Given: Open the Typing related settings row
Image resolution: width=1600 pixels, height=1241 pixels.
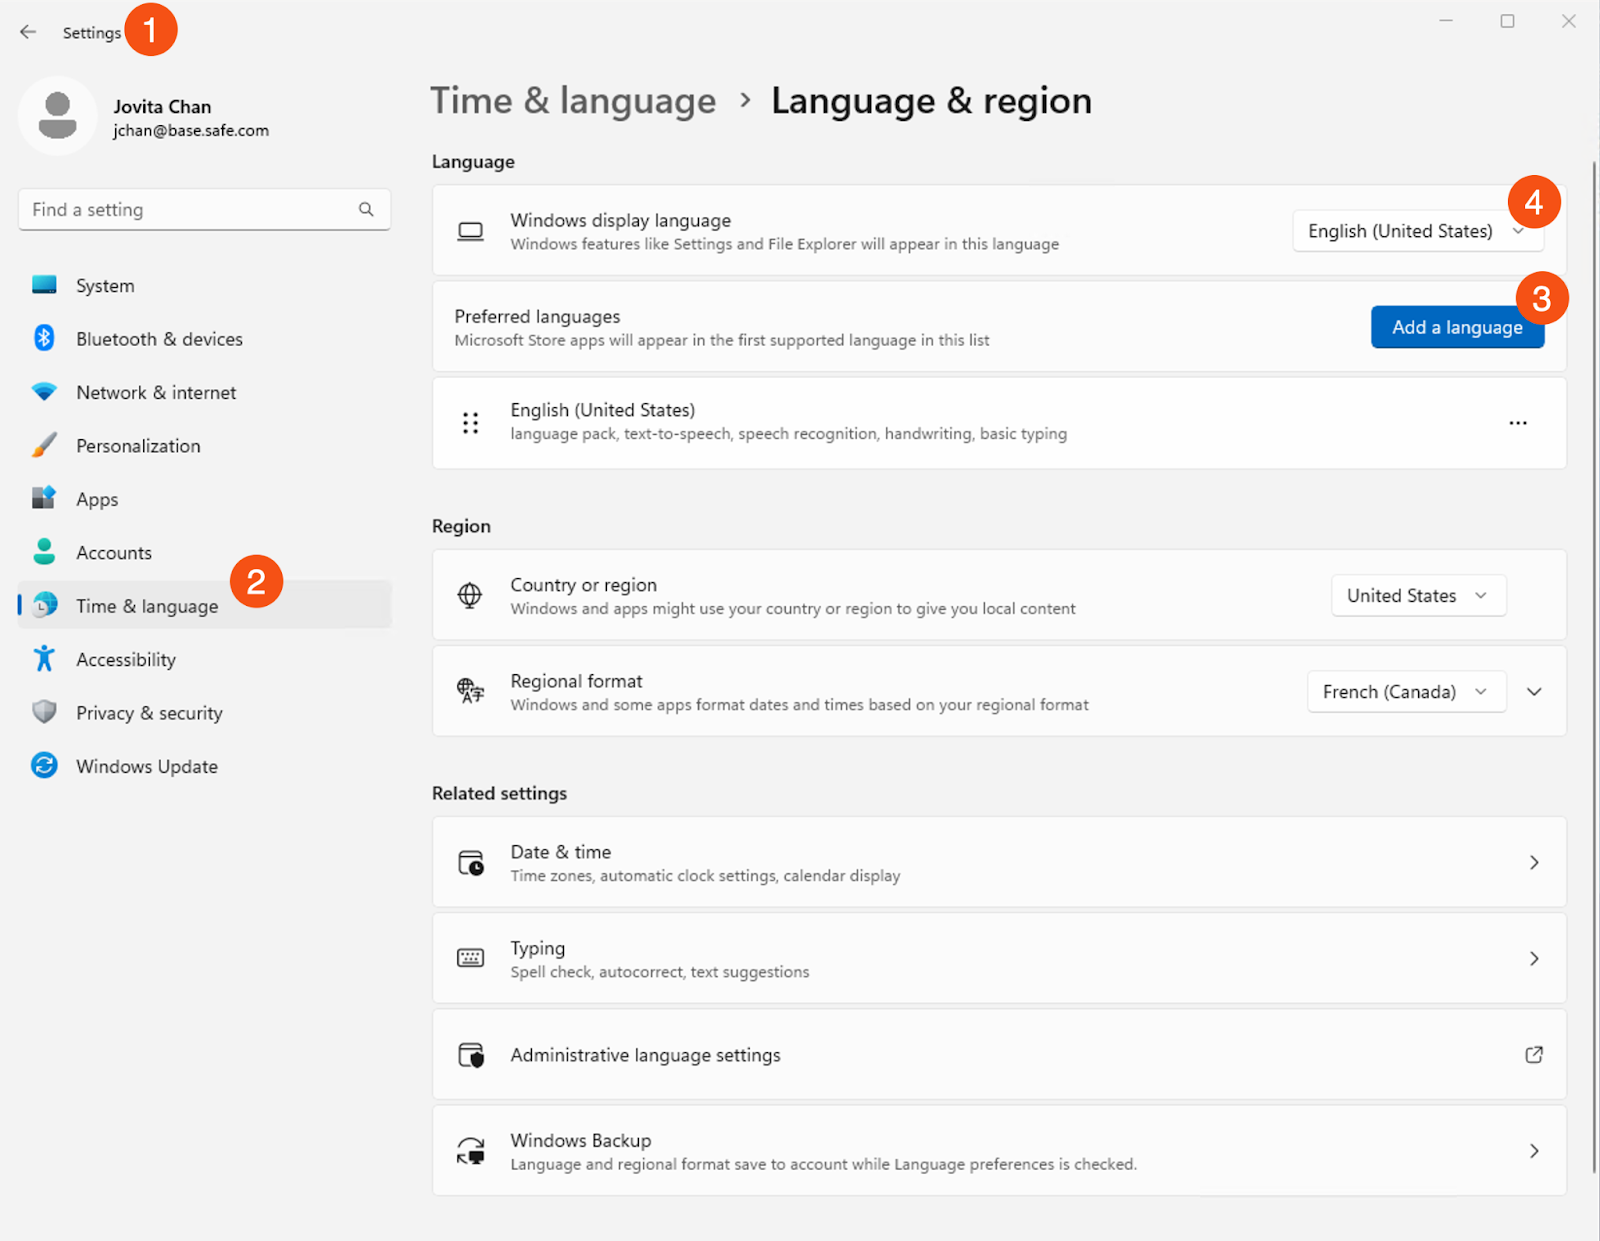Looking at the screenshot, I should click(x=999, y=958).
